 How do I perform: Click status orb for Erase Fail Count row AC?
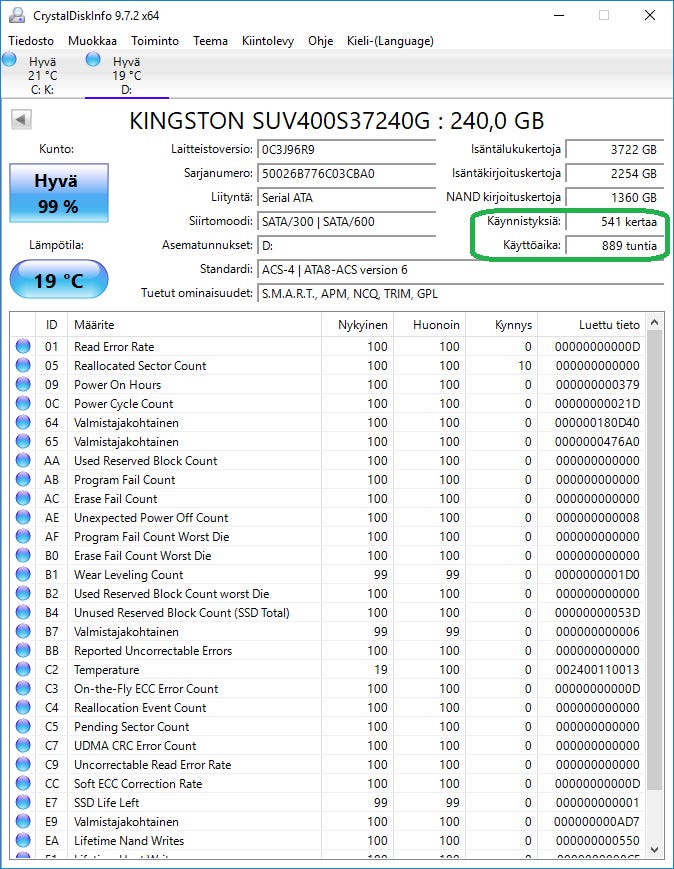click(x=23, y=498)
